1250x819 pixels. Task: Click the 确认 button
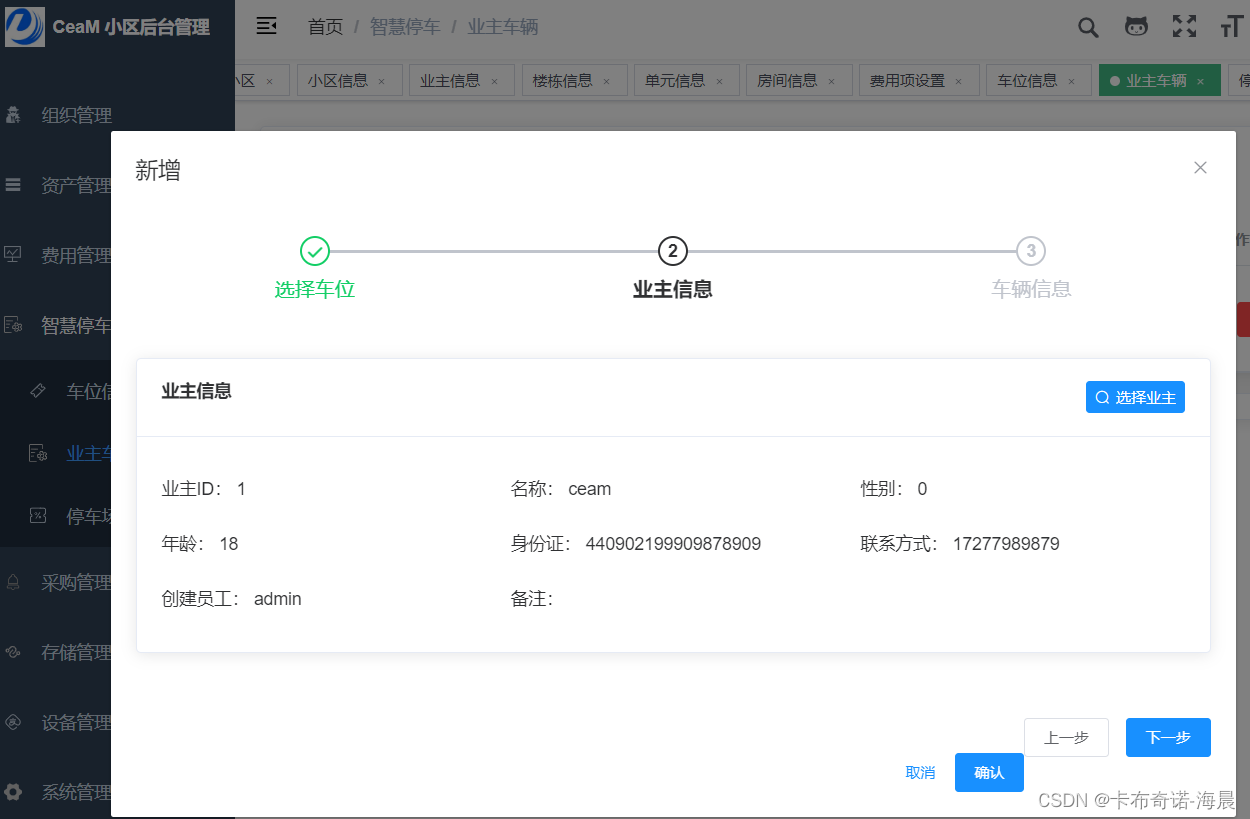pos(989,772)
